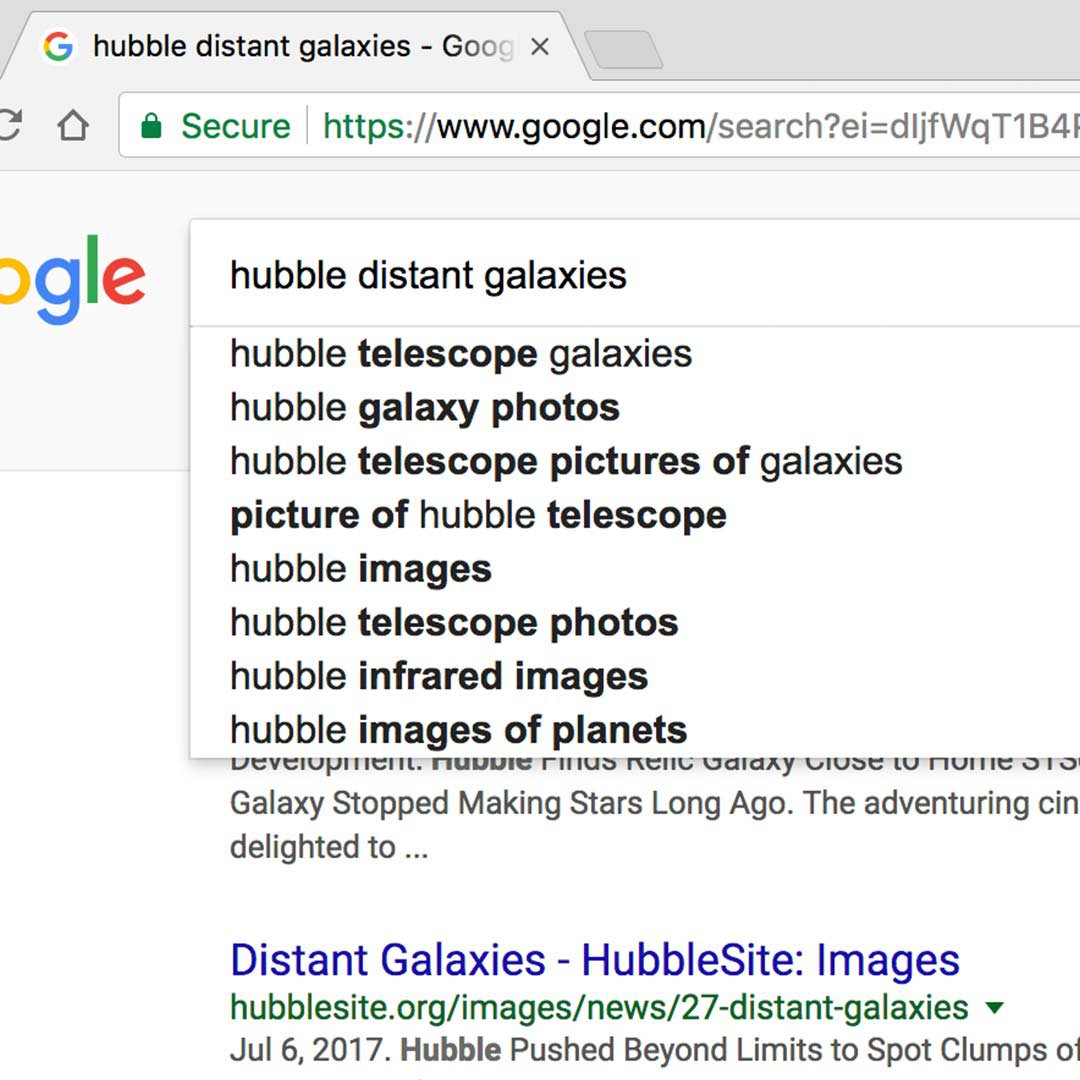Image resolution: width=1080 pixels, height=1080 pixels.
Task: Choose hubble infrared images suggestion
Action: [439, 677]
